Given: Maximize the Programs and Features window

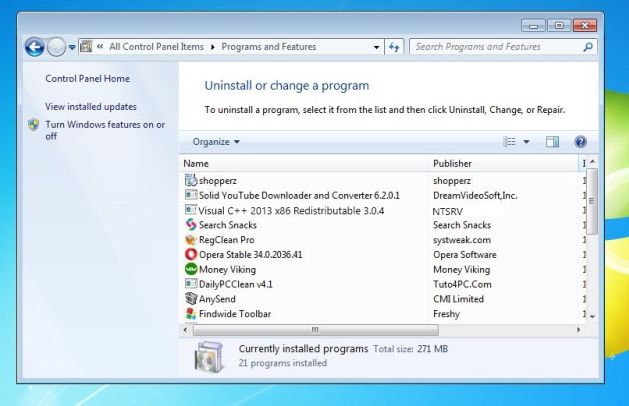Looking at the screenshot, I should pos(559,26).
